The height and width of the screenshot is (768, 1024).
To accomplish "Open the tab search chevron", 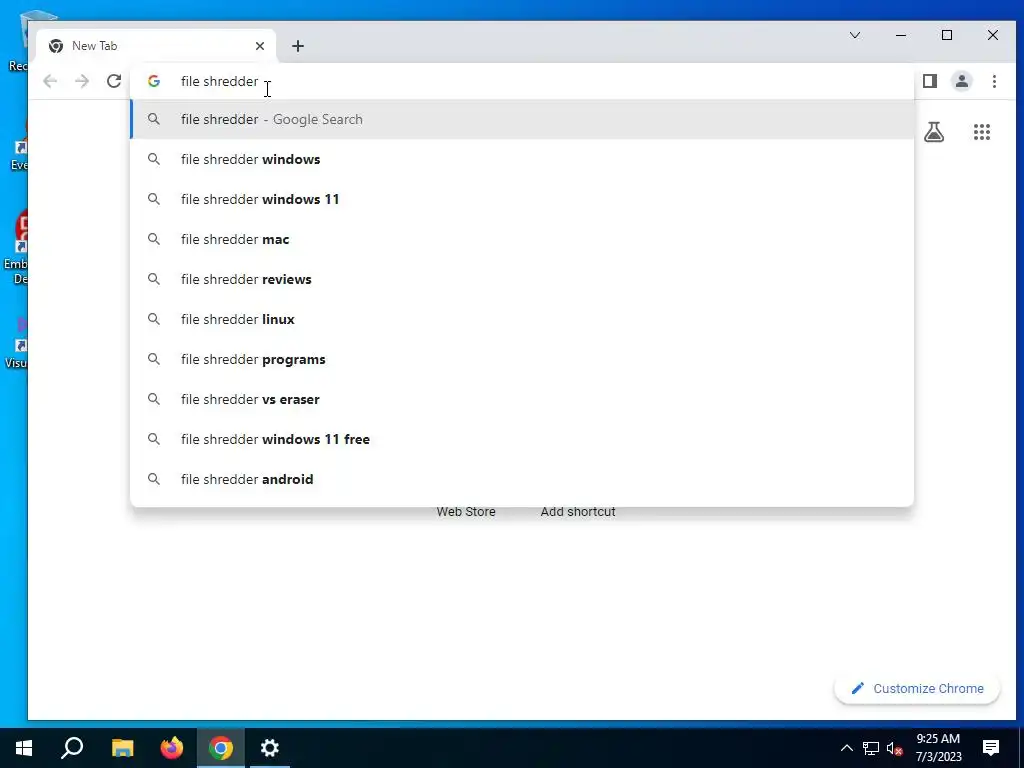I will [854, 35].
